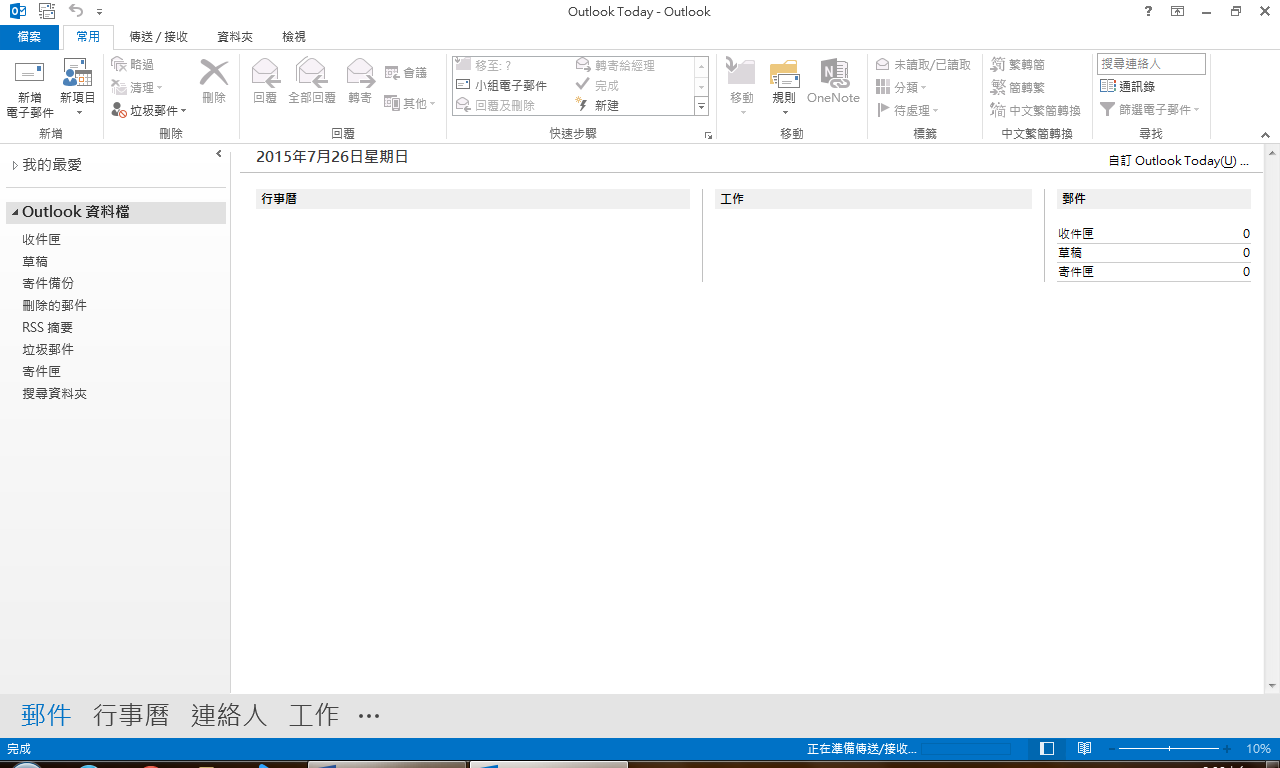1280x768 pixels.
Task: Switch to the Home (常用) tab
Action: [88, 37]
